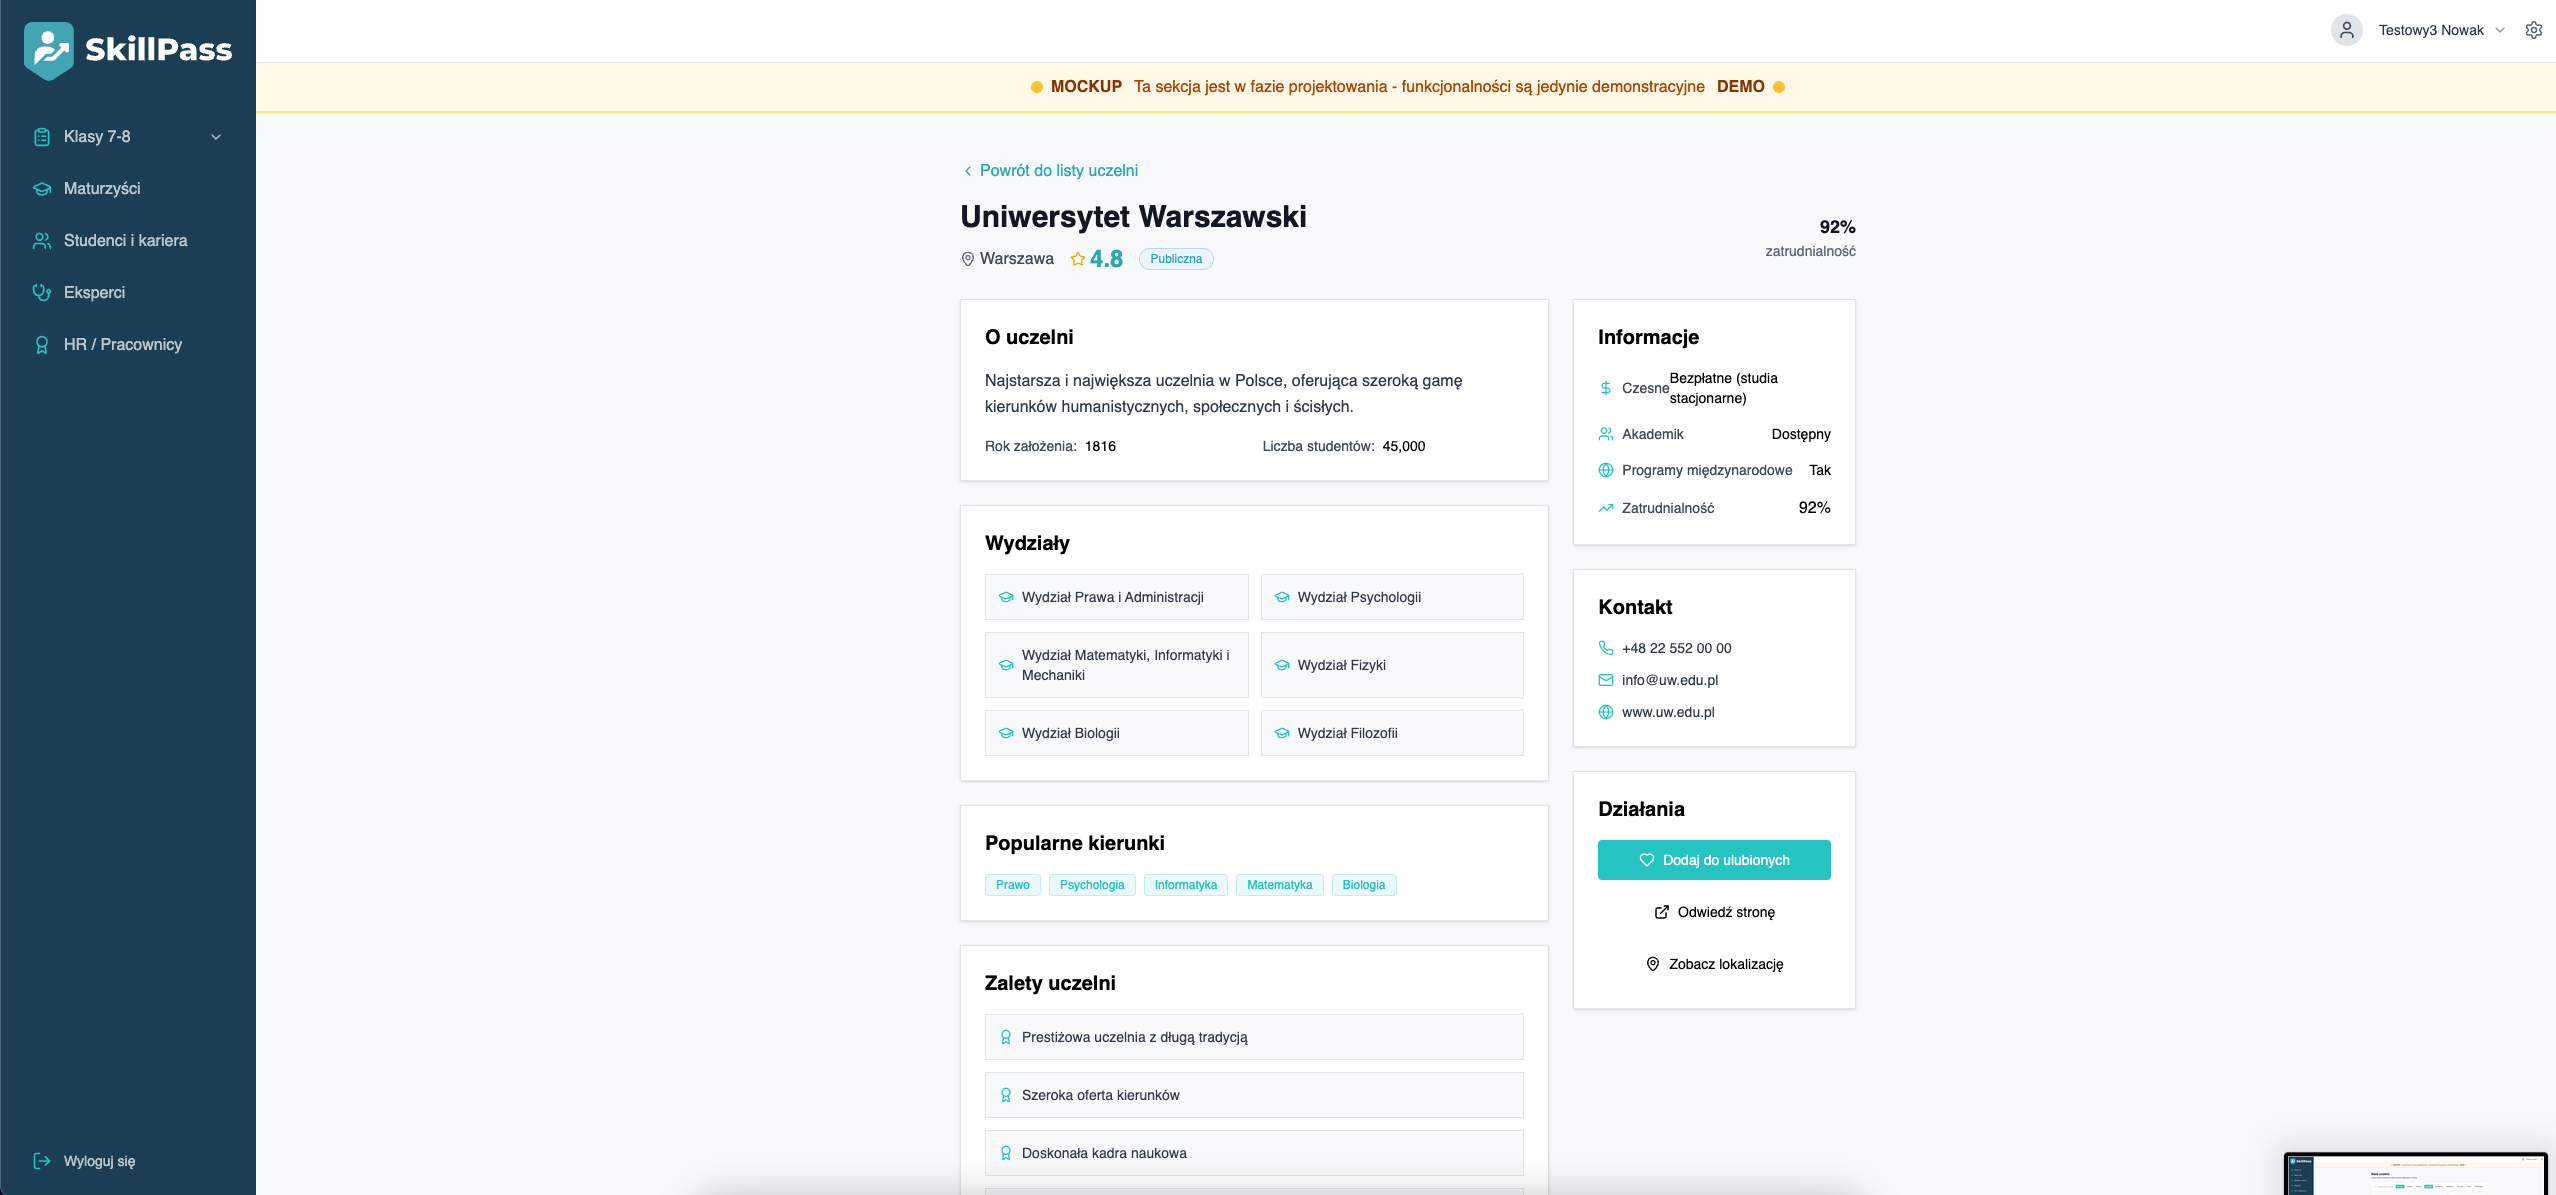Click the Uniwersytet Warszawski heading
Viewport: 2556px width, 1195px height.
(x=1134, y=216)
